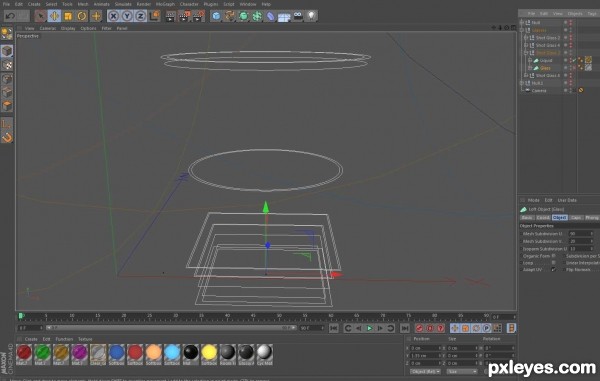Click Mesh Subdivision U value field

click(580, 234)
